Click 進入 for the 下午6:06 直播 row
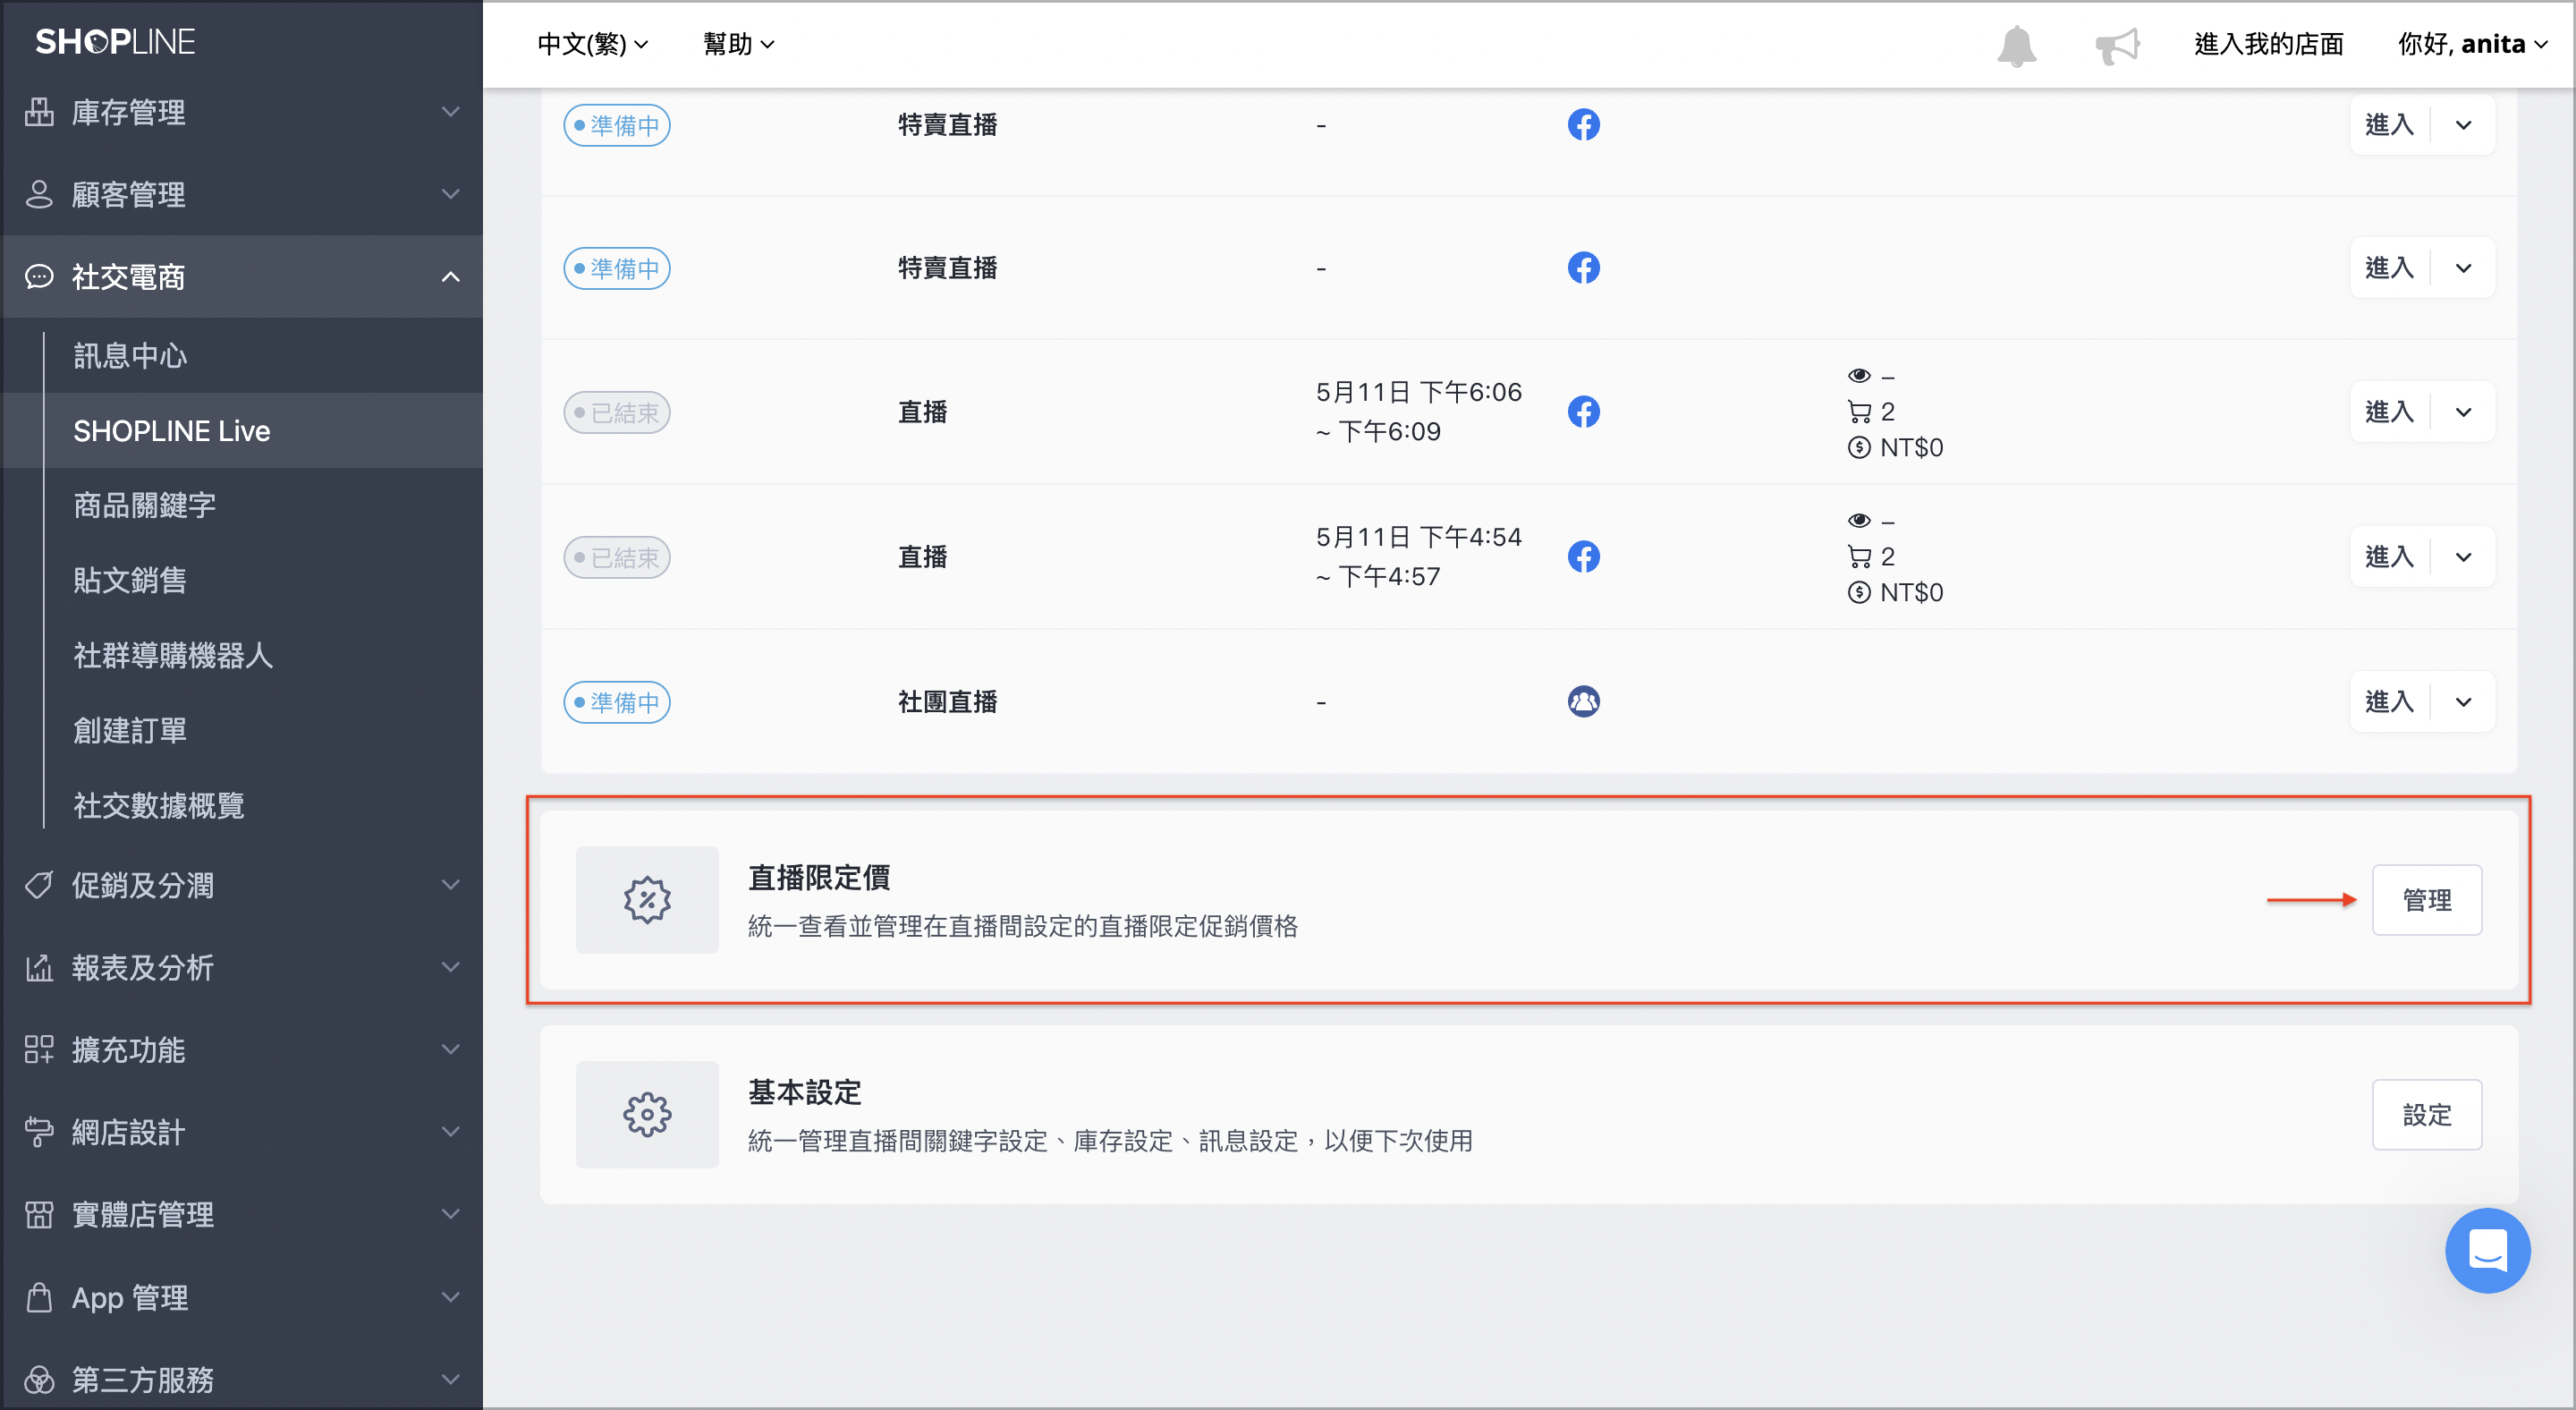 [2390, 412]
